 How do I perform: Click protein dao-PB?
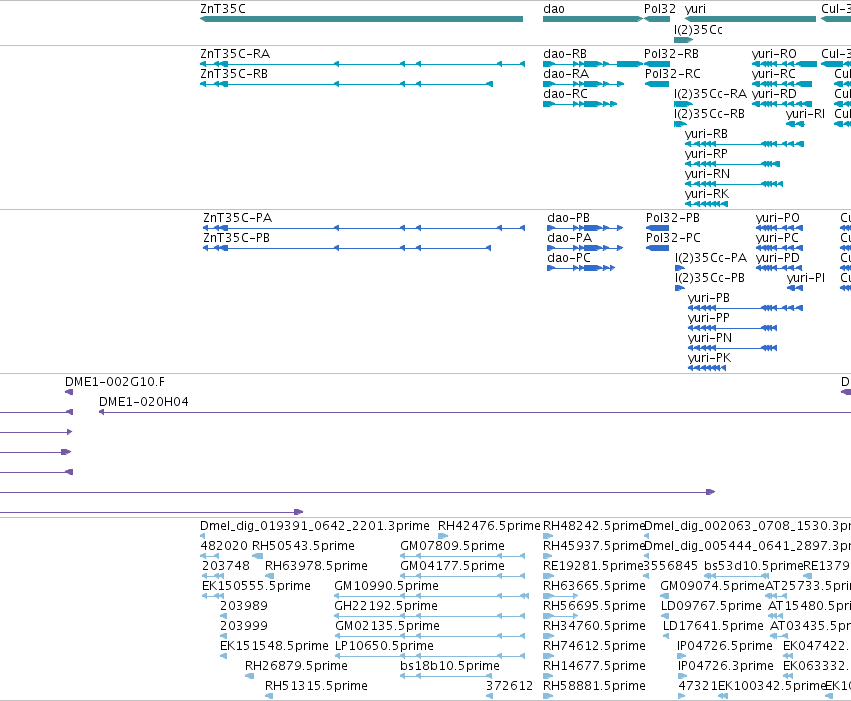pos(585,228)
